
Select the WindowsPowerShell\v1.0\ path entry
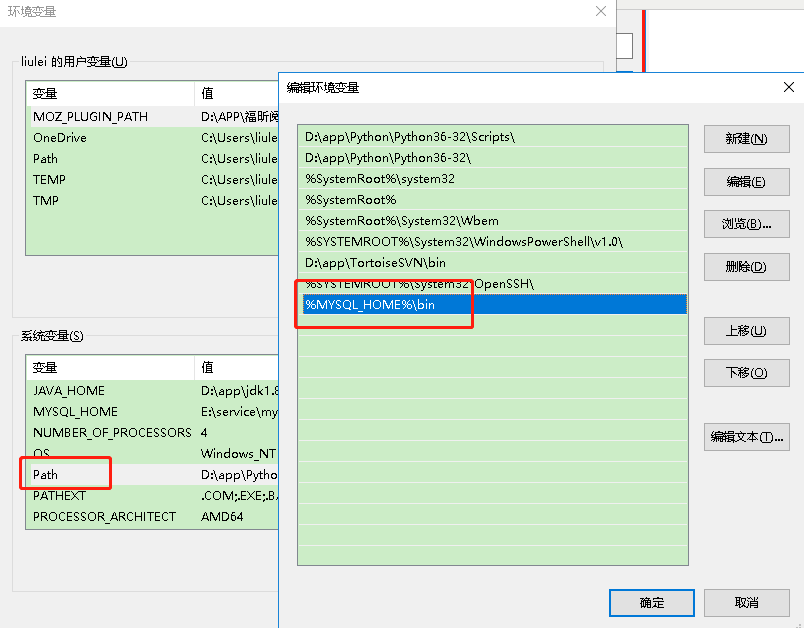(492, 242)
